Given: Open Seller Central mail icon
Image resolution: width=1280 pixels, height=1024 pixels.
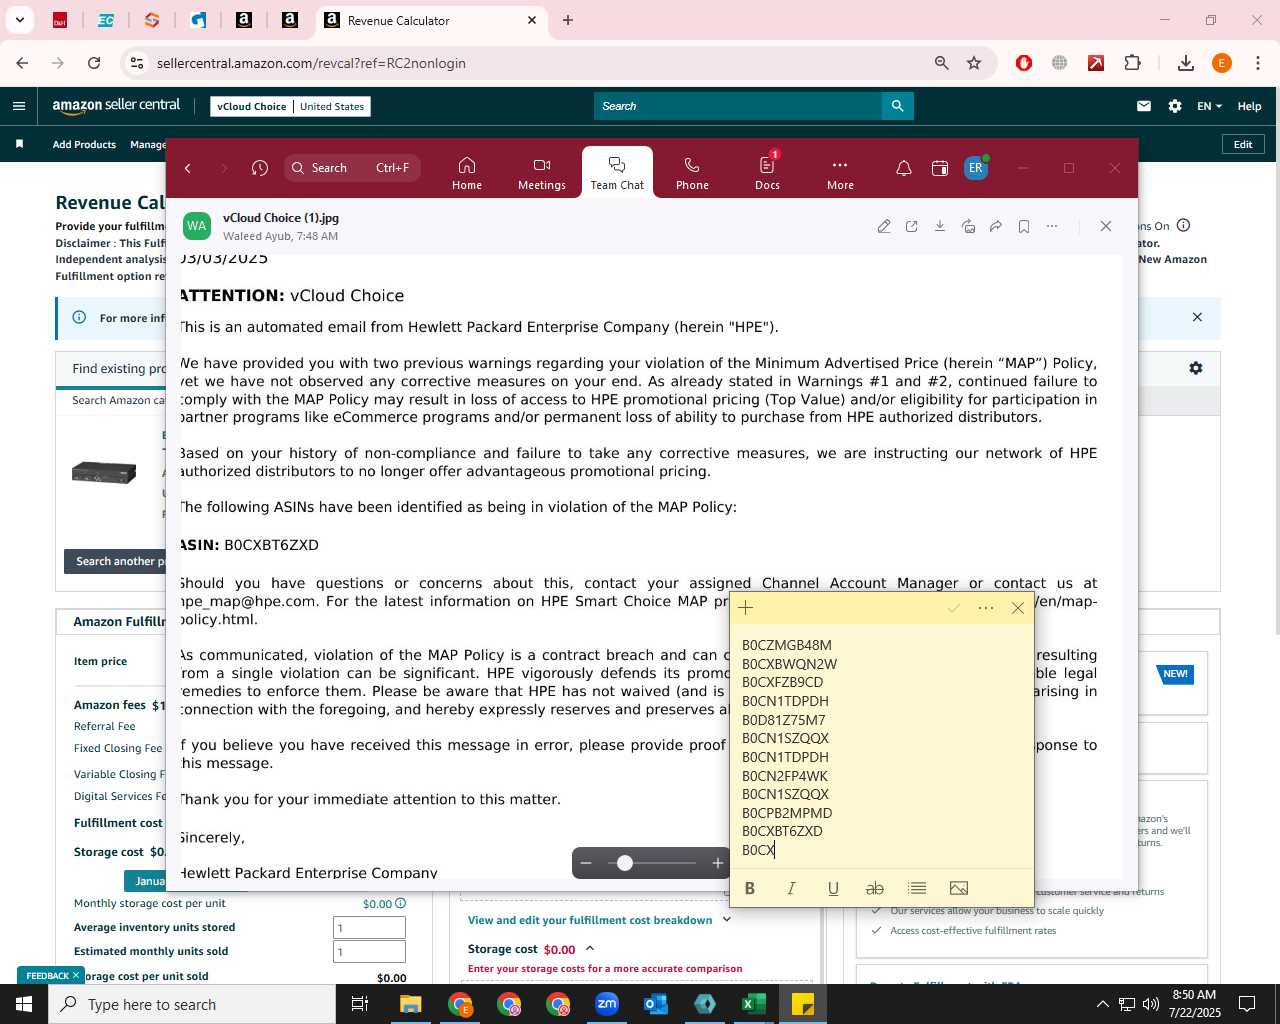Looking at the screenshot, I should [x=1144, y=106].
